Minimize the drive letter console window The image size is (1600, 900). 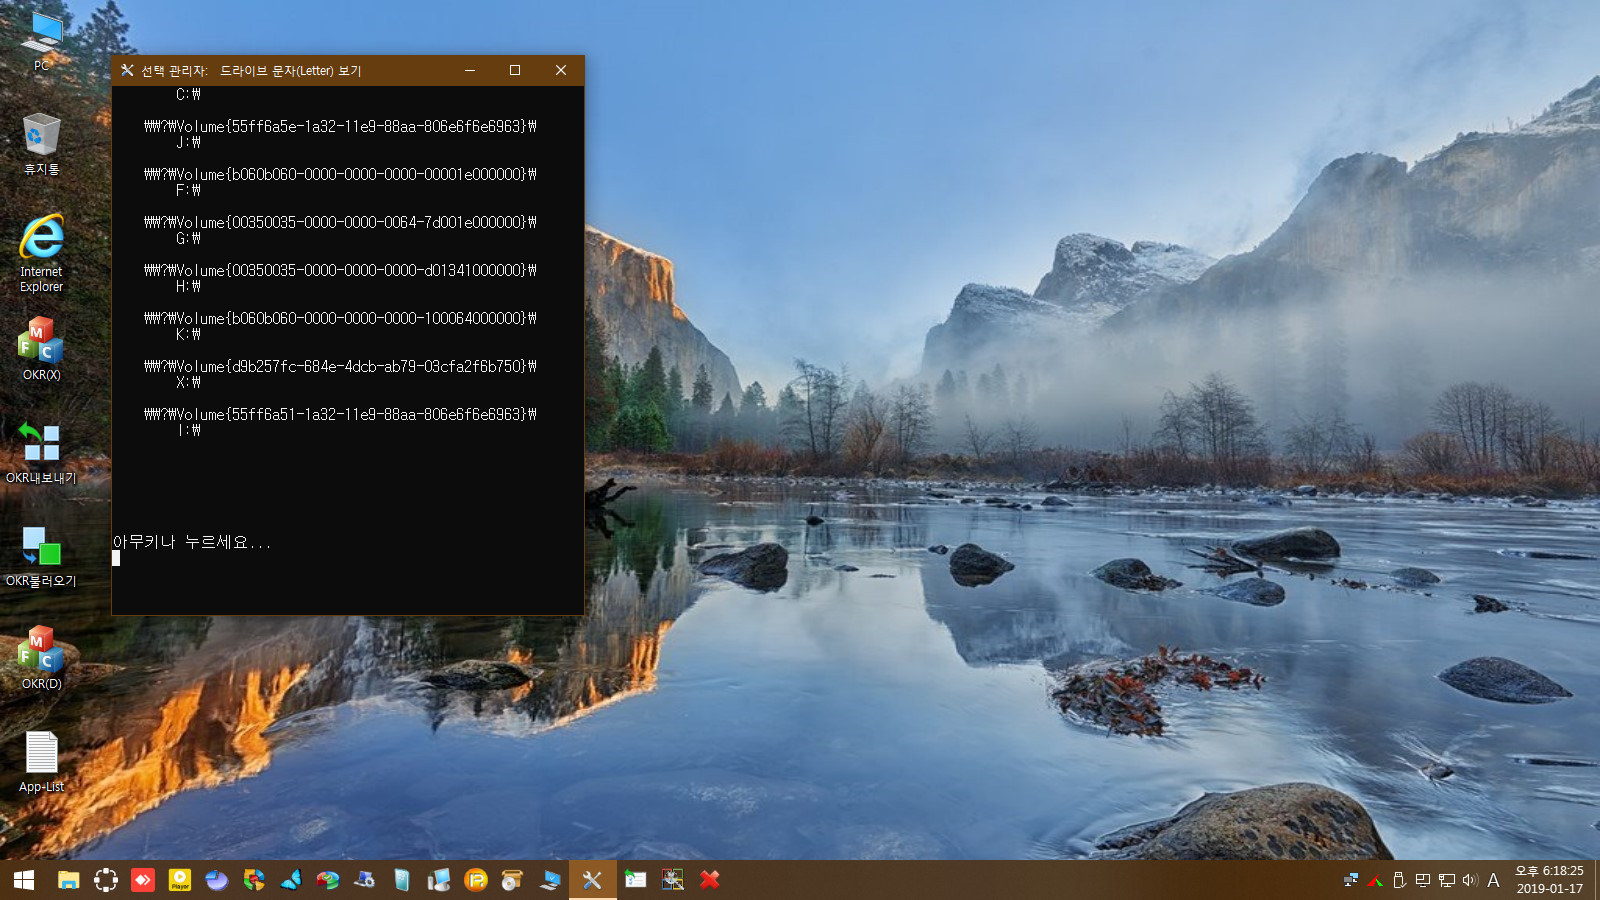click(x=470, y=70)
